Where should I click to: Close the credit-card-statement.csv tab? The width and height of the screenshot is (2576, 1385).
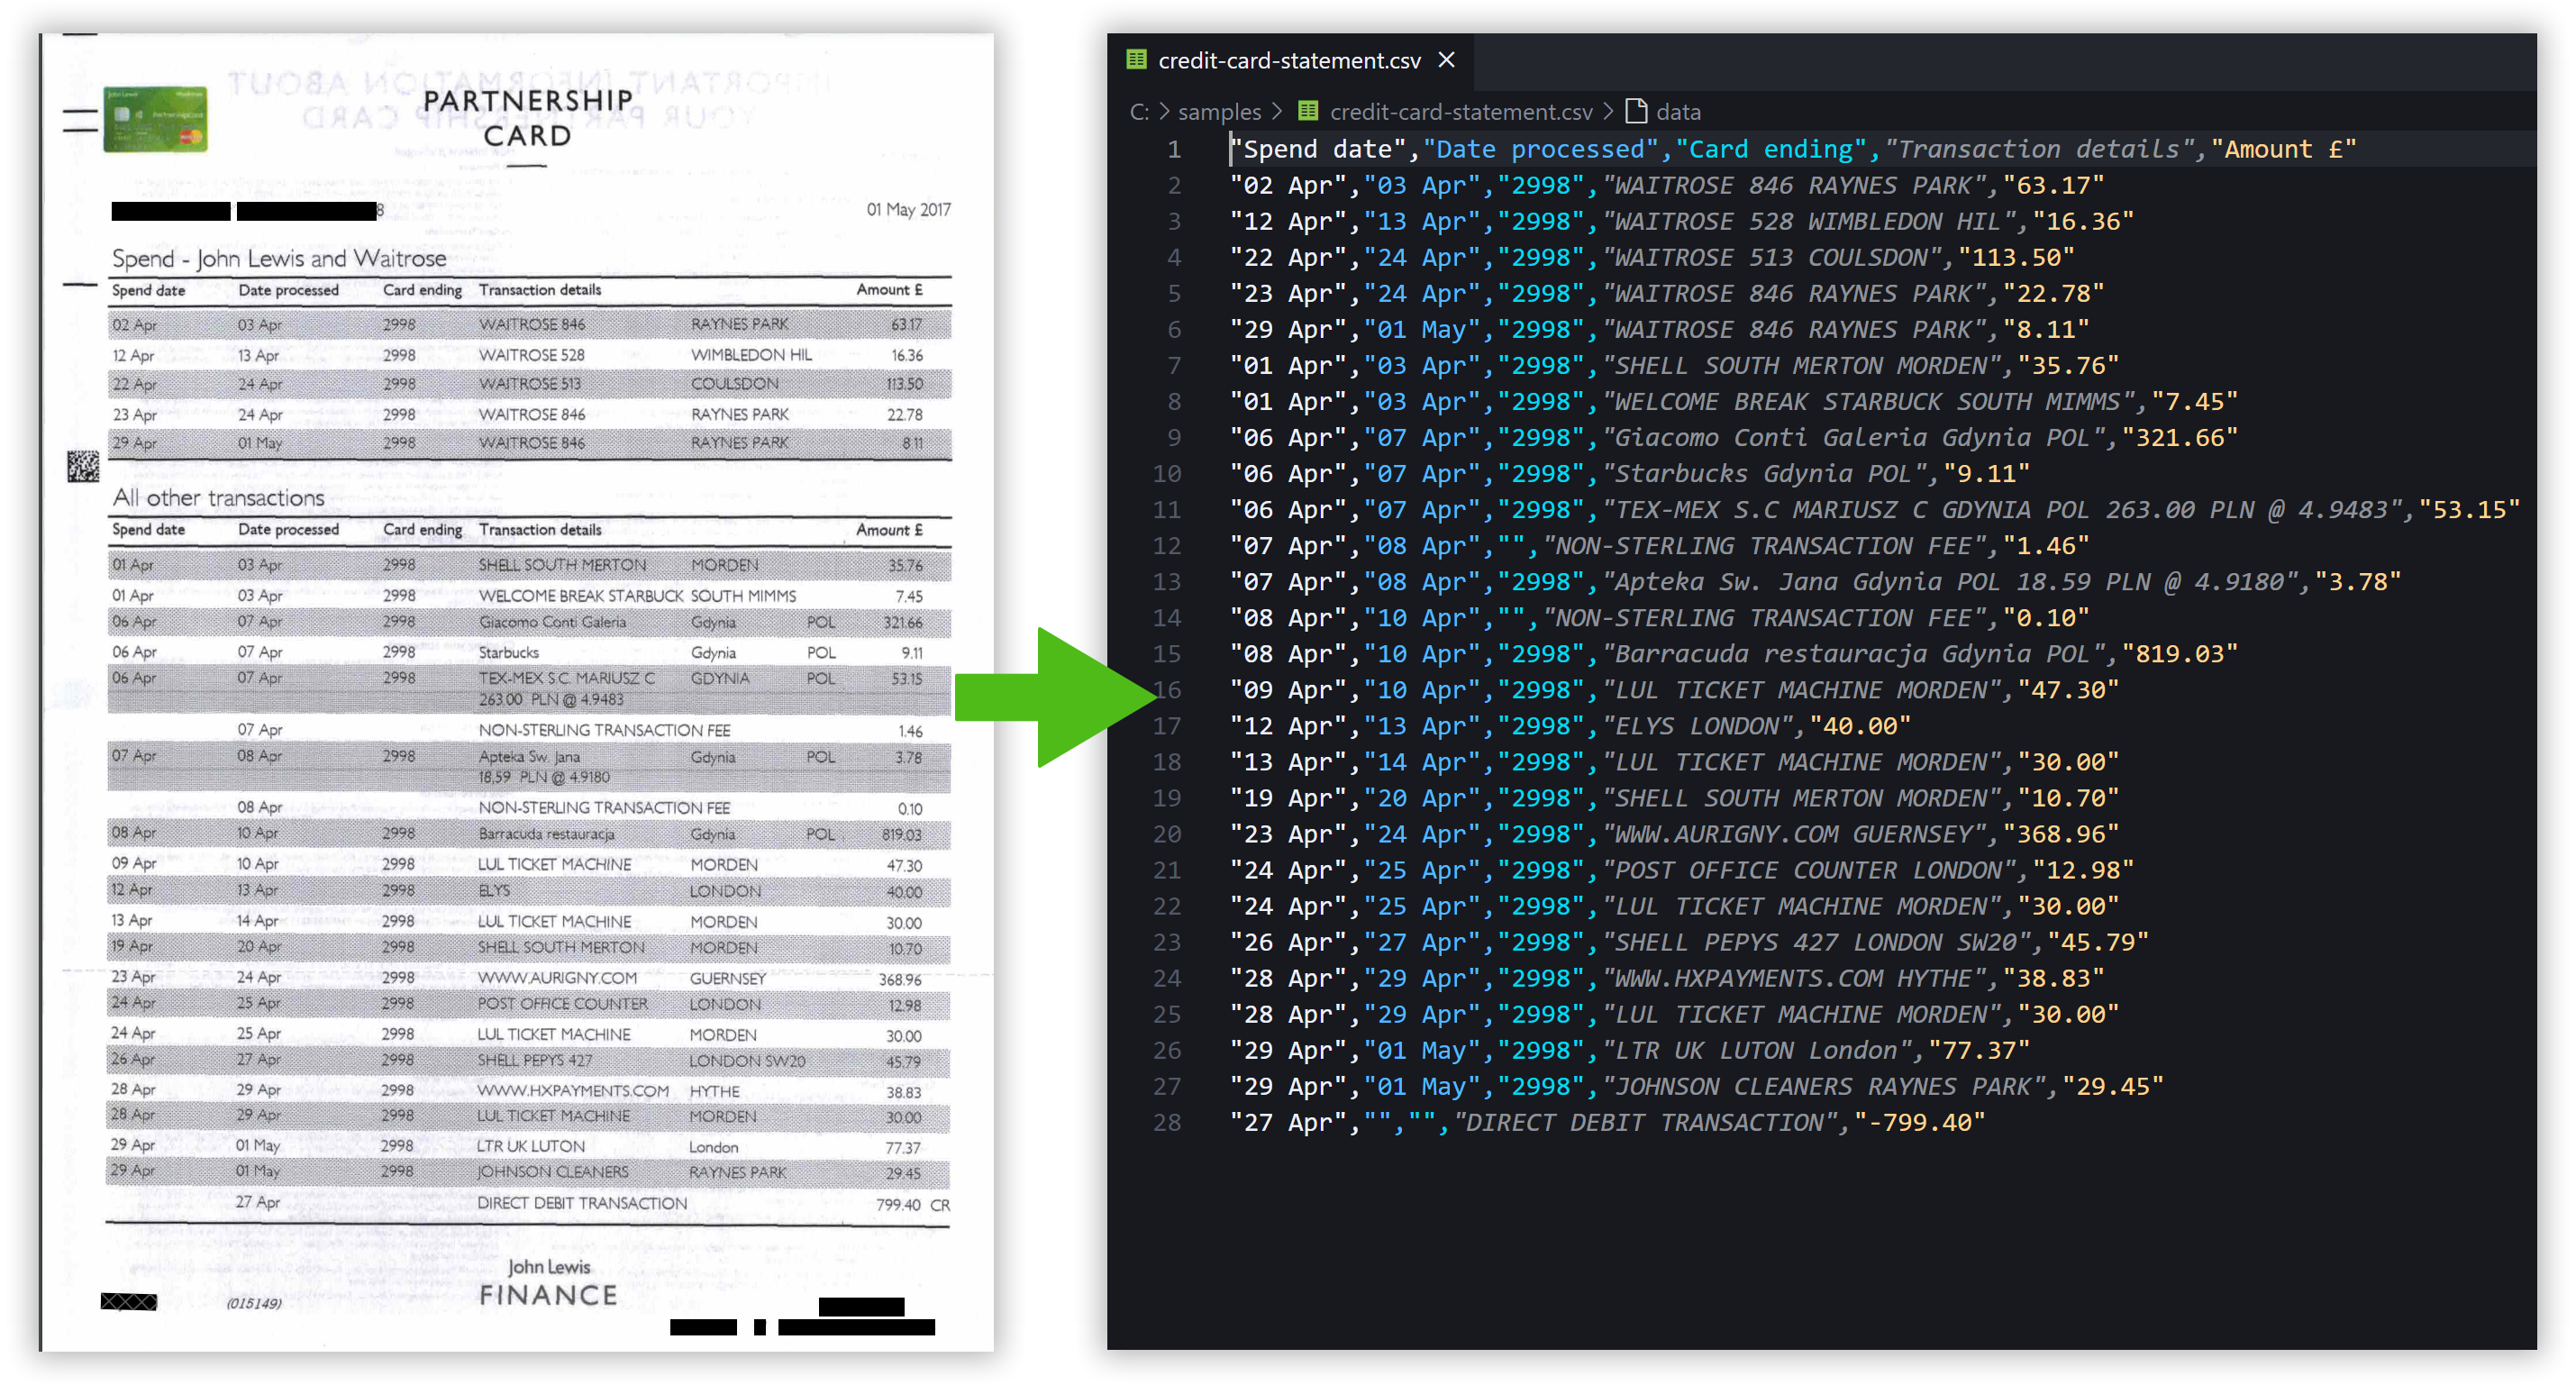point(1446,60)
